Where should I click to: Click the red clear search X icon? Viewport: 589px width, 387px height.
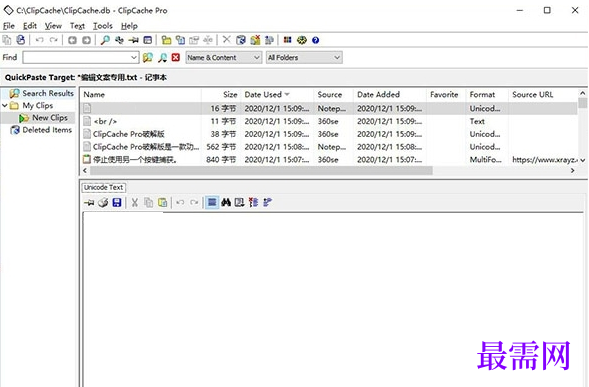click(x=175, y=57)
